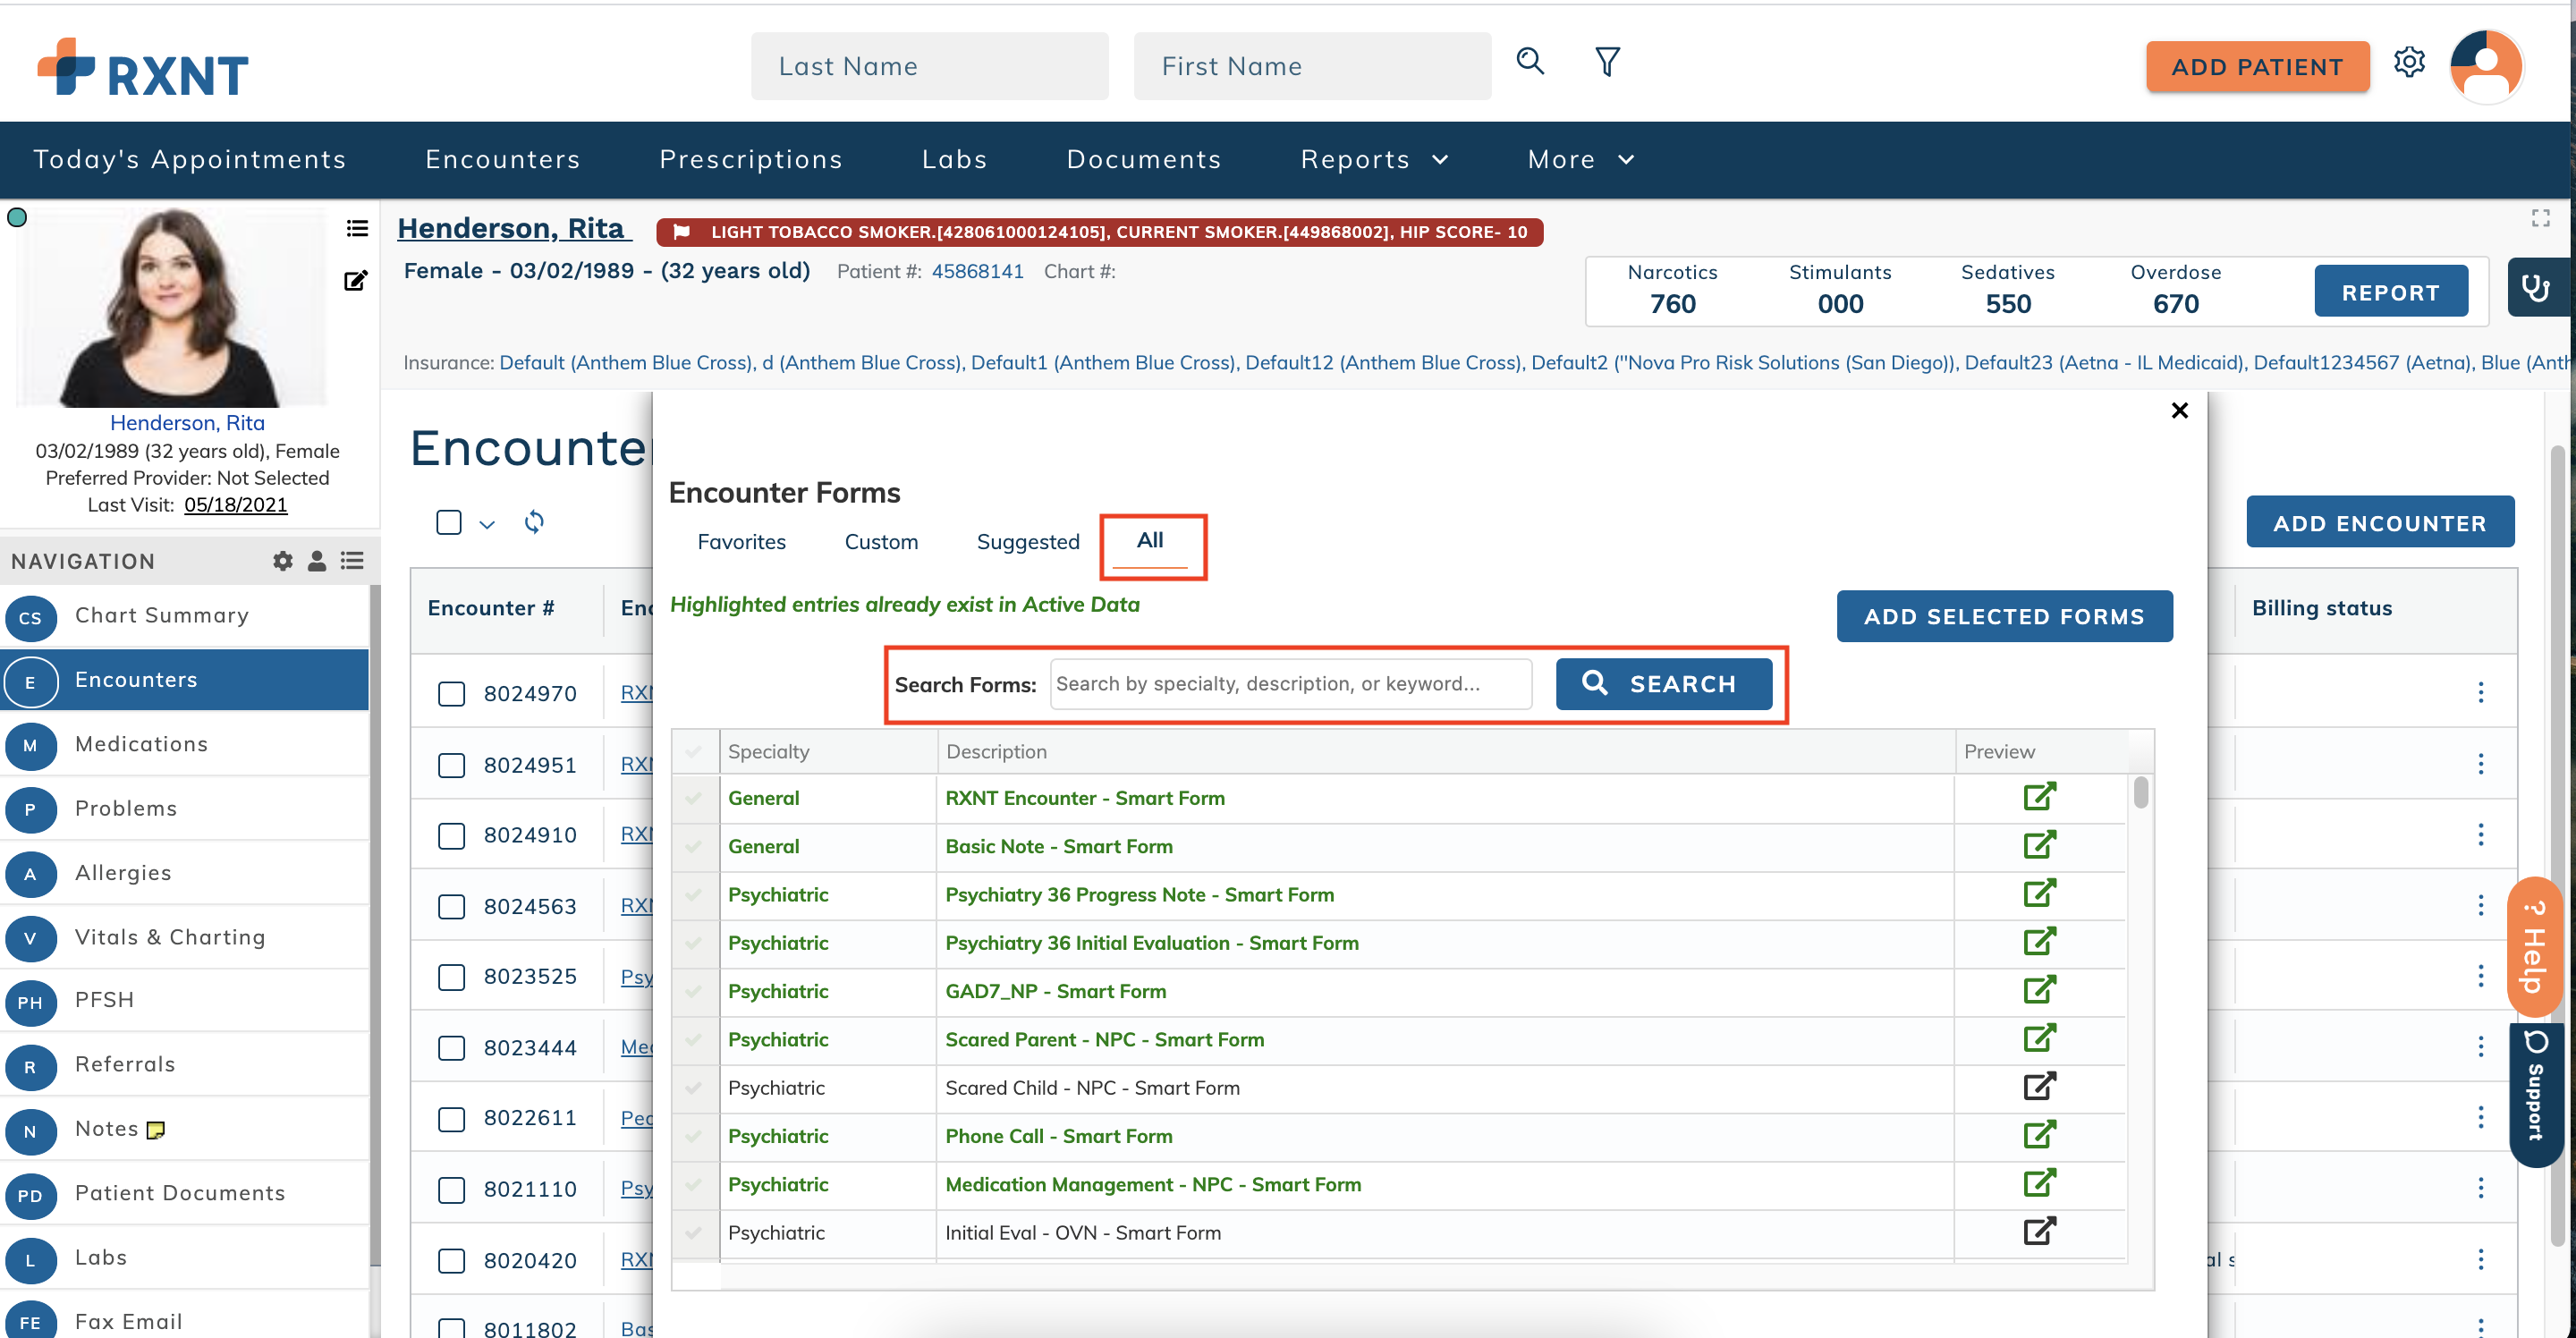Viewport: 2576px width, 1338px height.
Task: Open the select-all chevron dropdown
Action: pos(487,524)
